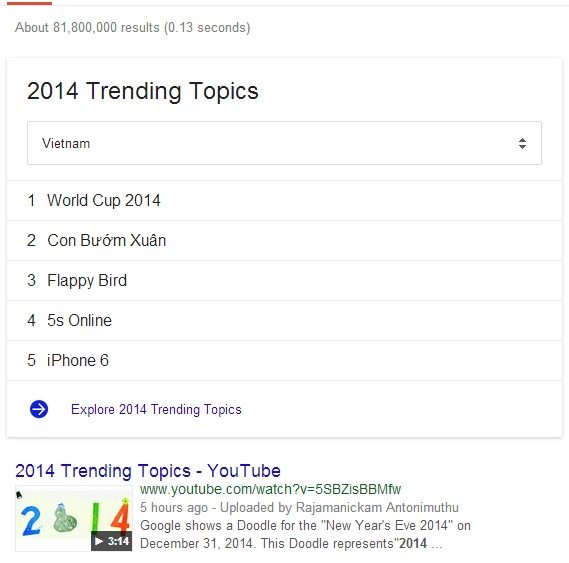The height and width of the screenshot is (563, 569).
Task: Click the selected red-underlined search tab
Action: click(29, 3)
